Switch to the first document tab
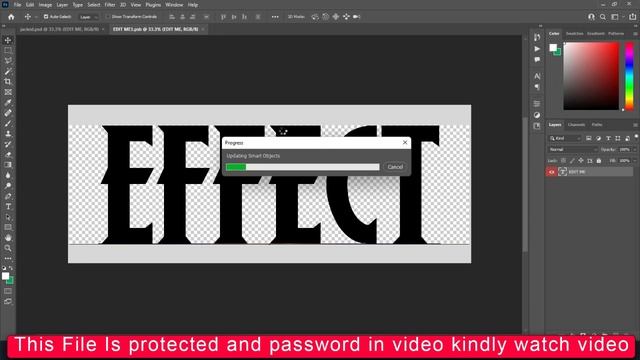Screen dimensions: 640x360 click(60, 29)
